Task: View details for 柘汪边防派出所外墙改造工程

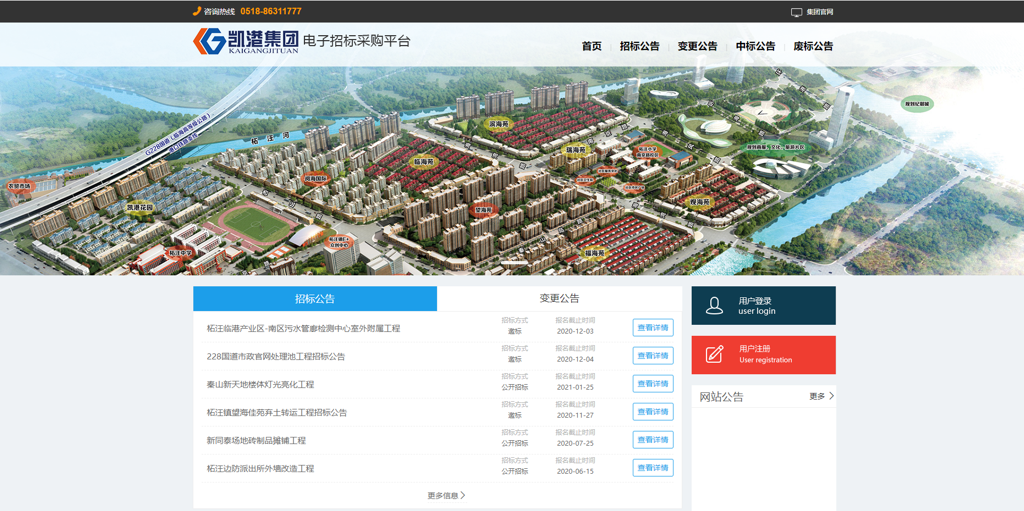Action: (x=652, y=468)
